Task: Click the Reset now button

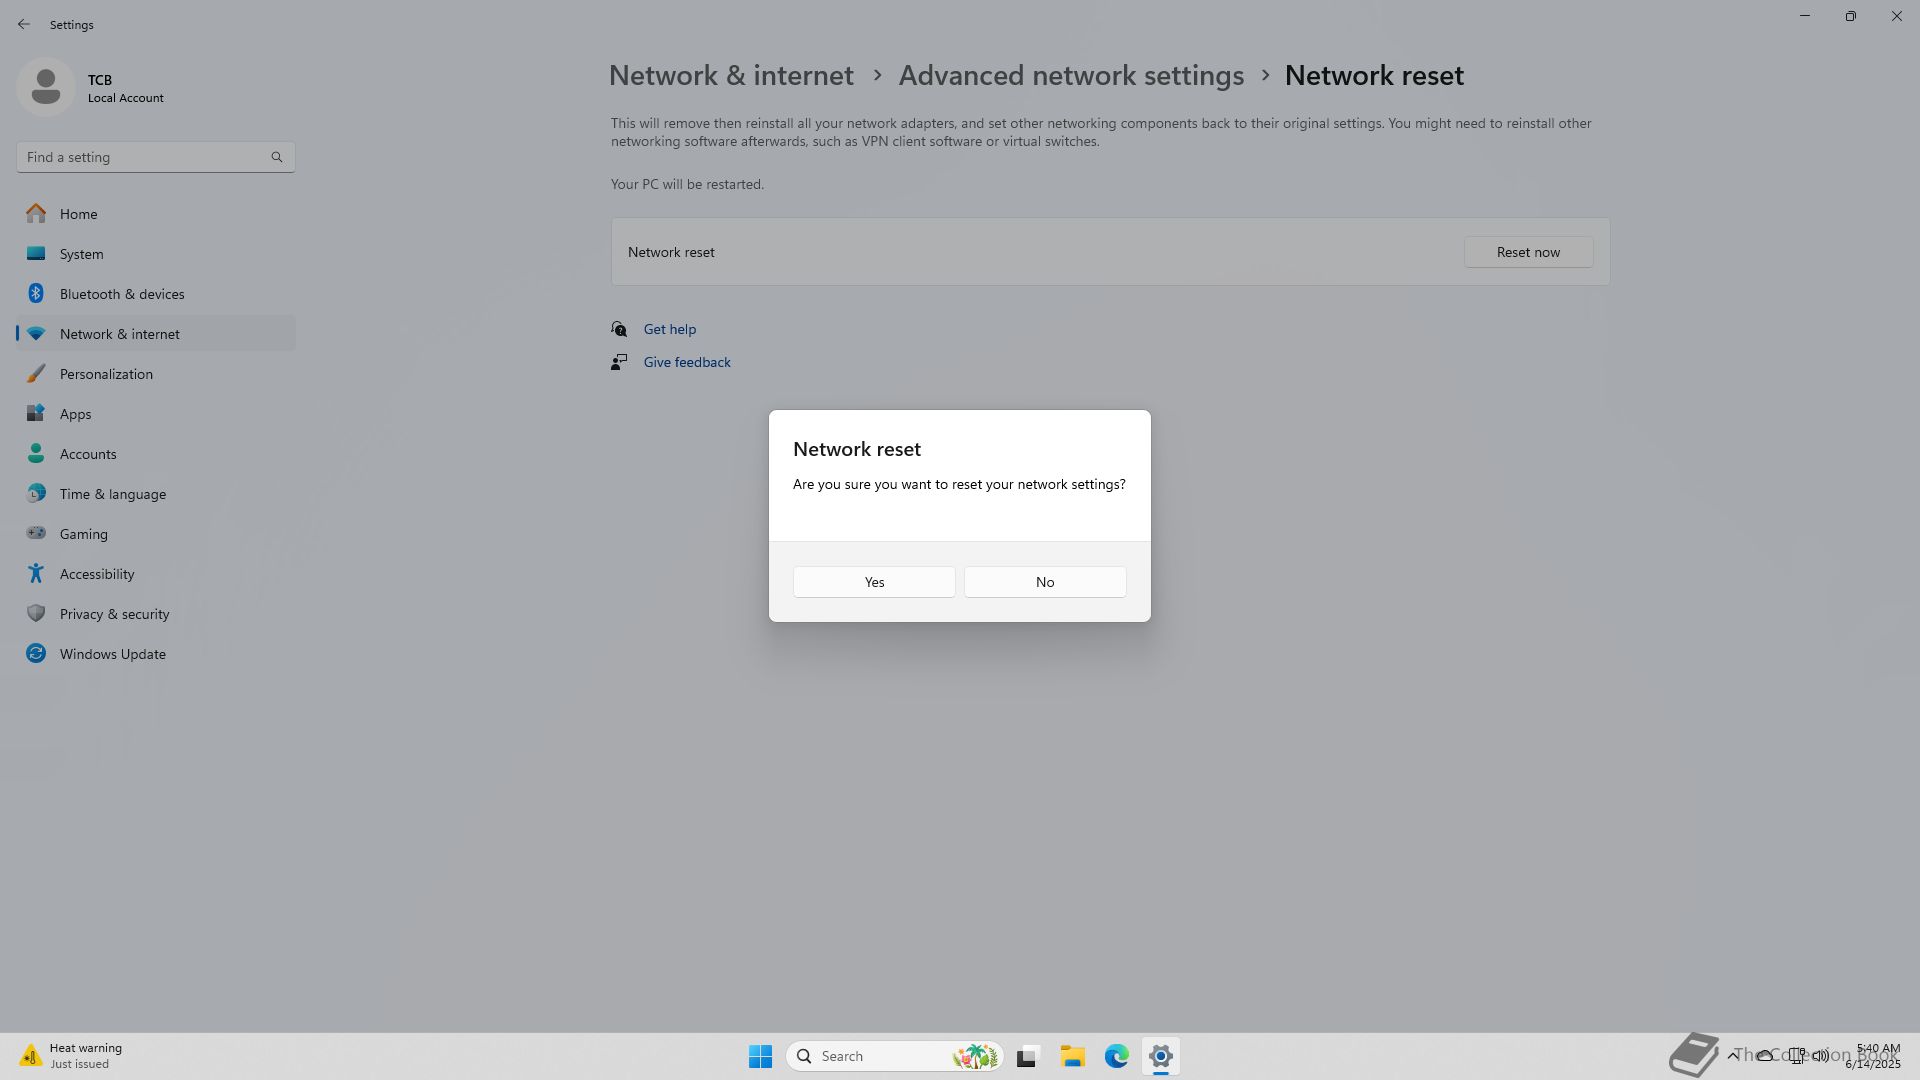Action: pyautogui.click(x=1528, y=252)
